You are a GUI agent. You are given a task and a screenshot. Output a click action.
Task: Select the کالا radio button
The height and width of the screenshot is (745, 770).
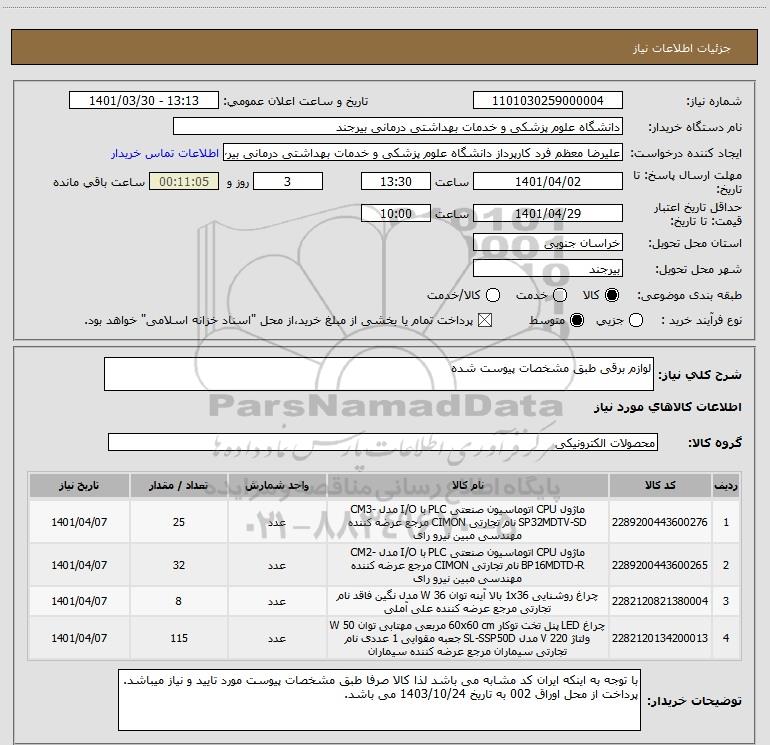point(612,295)
